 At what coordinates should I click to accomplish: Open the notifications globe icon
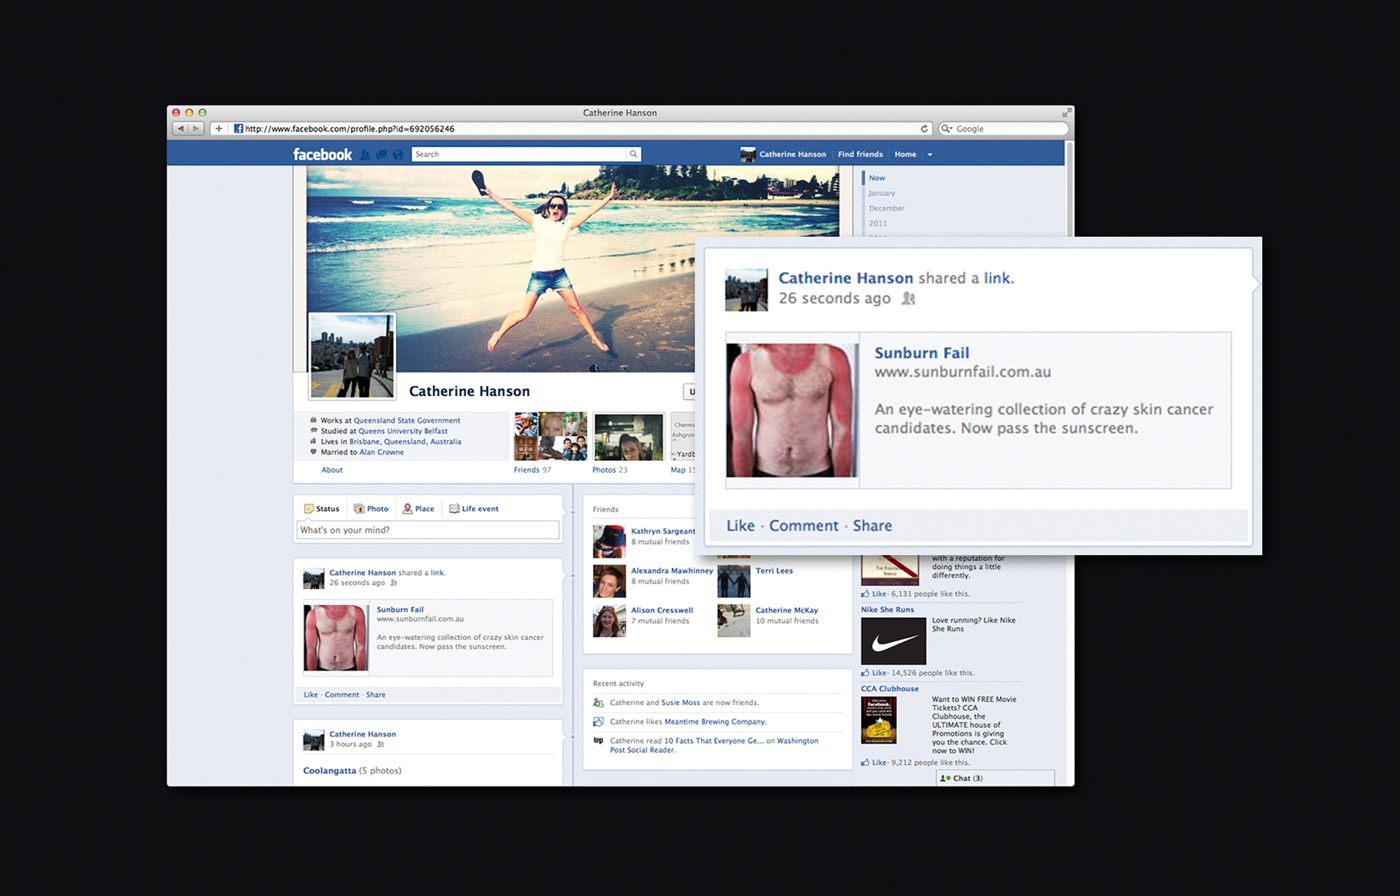(398, 155)
